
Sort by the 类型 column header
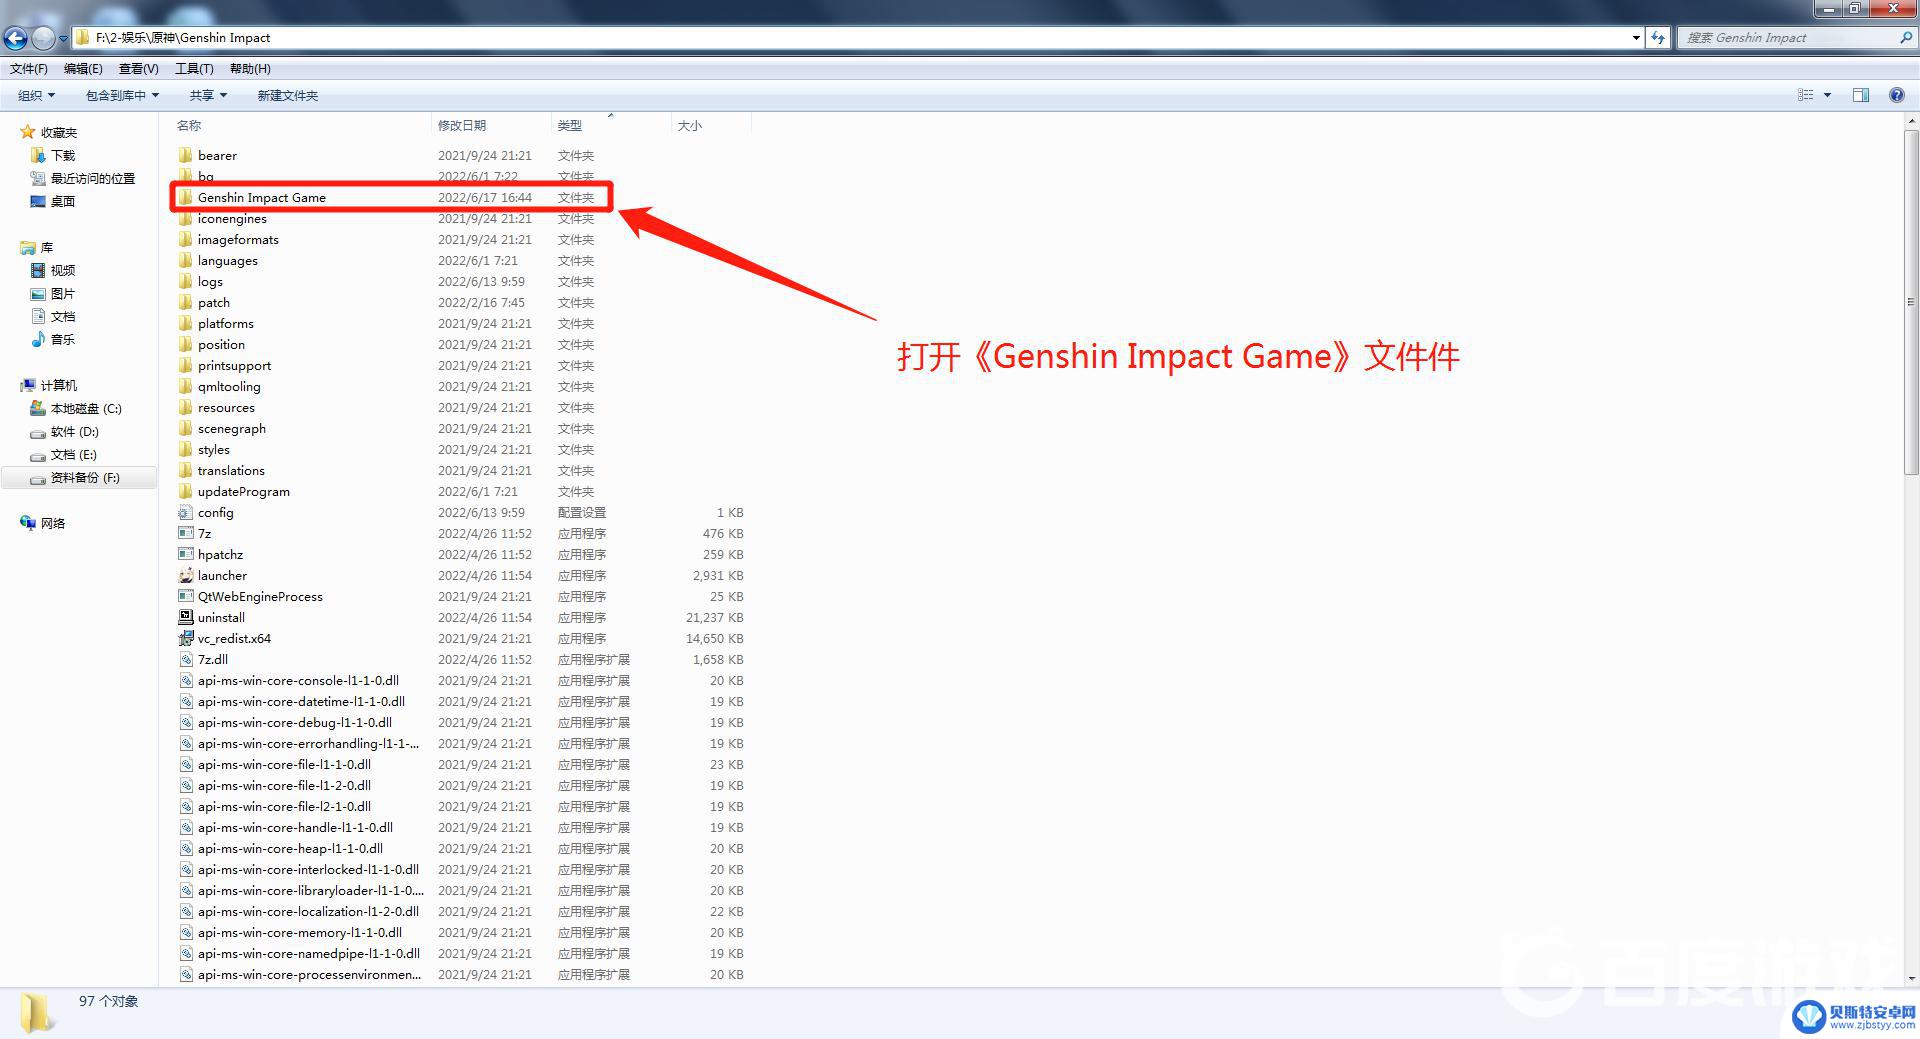coord(570,126)
